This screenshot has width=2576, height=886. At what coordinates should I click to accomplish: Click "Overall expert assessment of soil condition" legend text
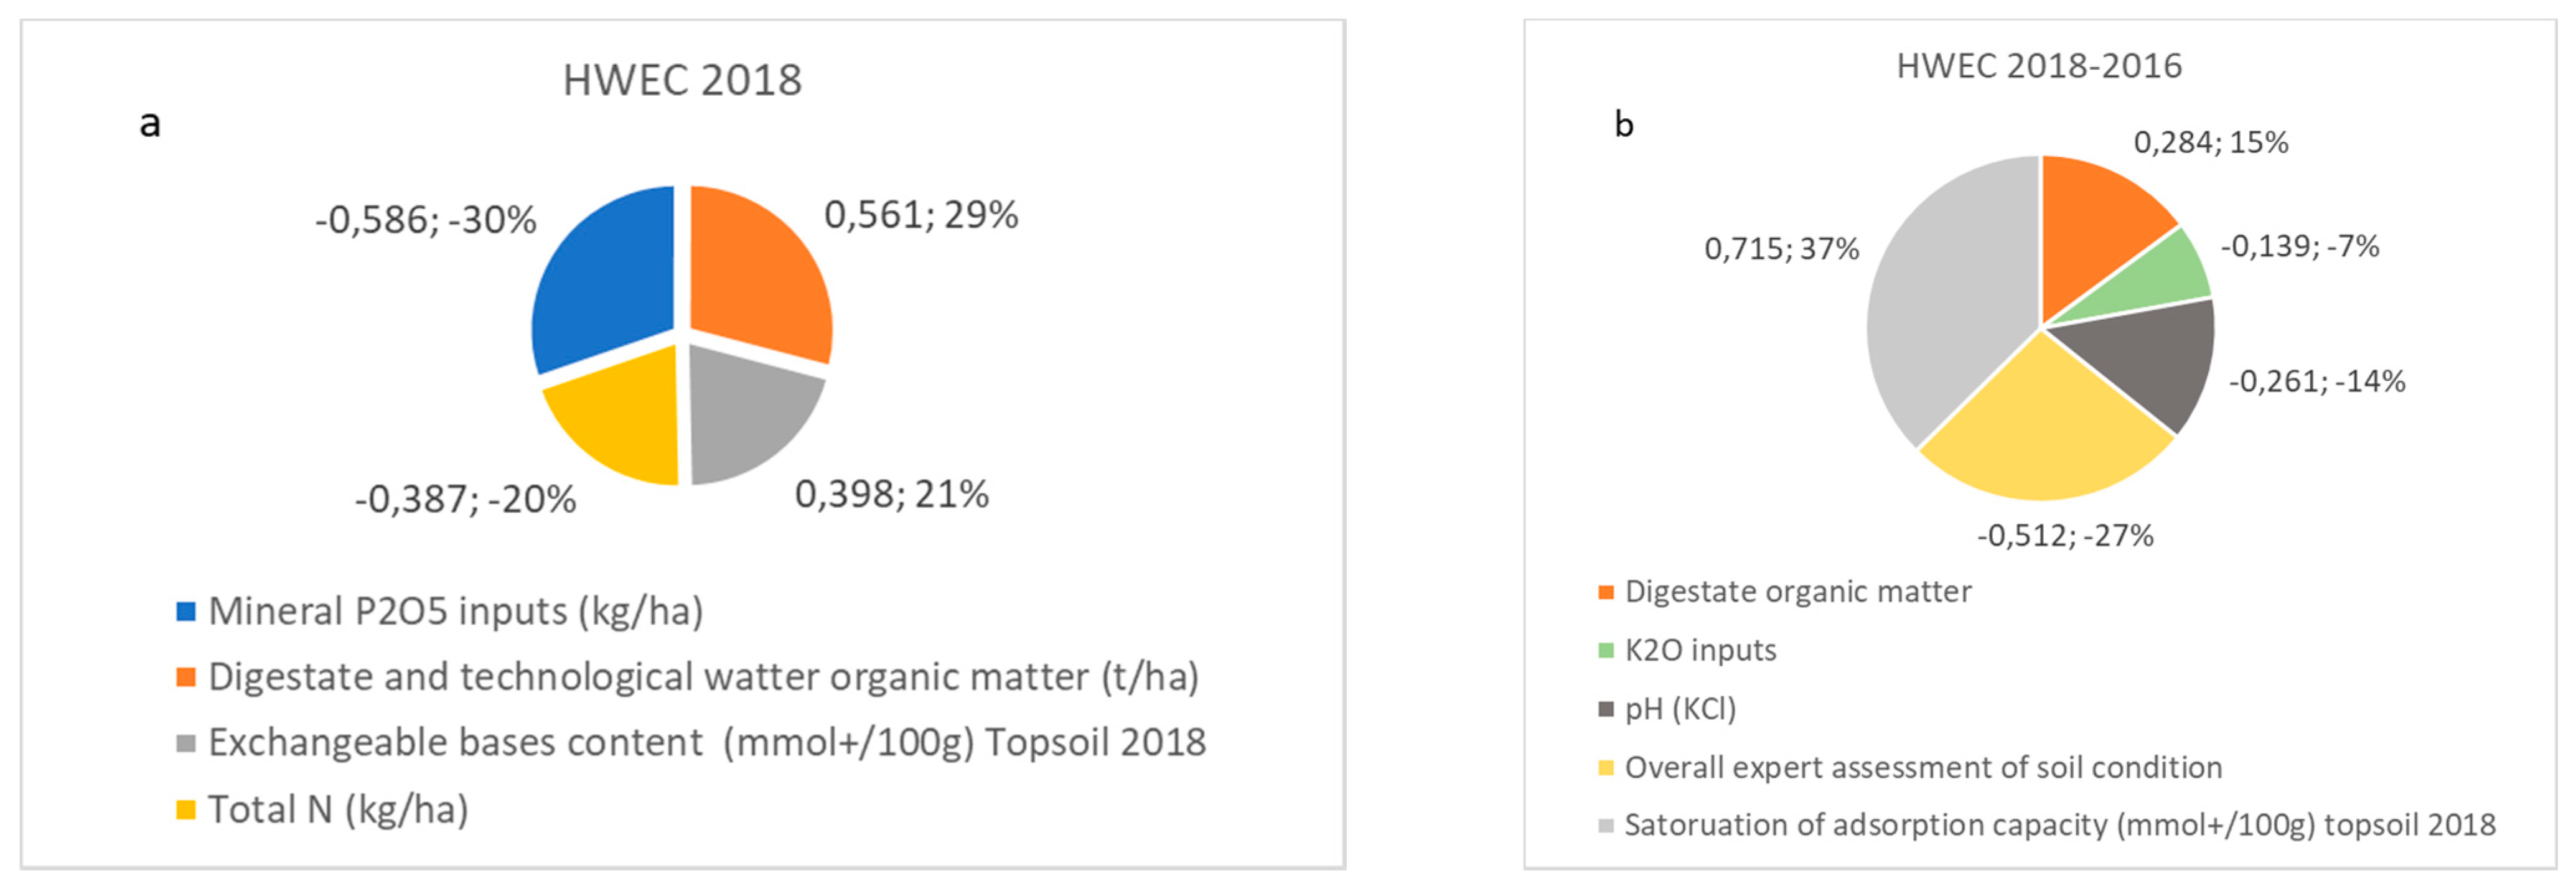tap(1923, 767)
